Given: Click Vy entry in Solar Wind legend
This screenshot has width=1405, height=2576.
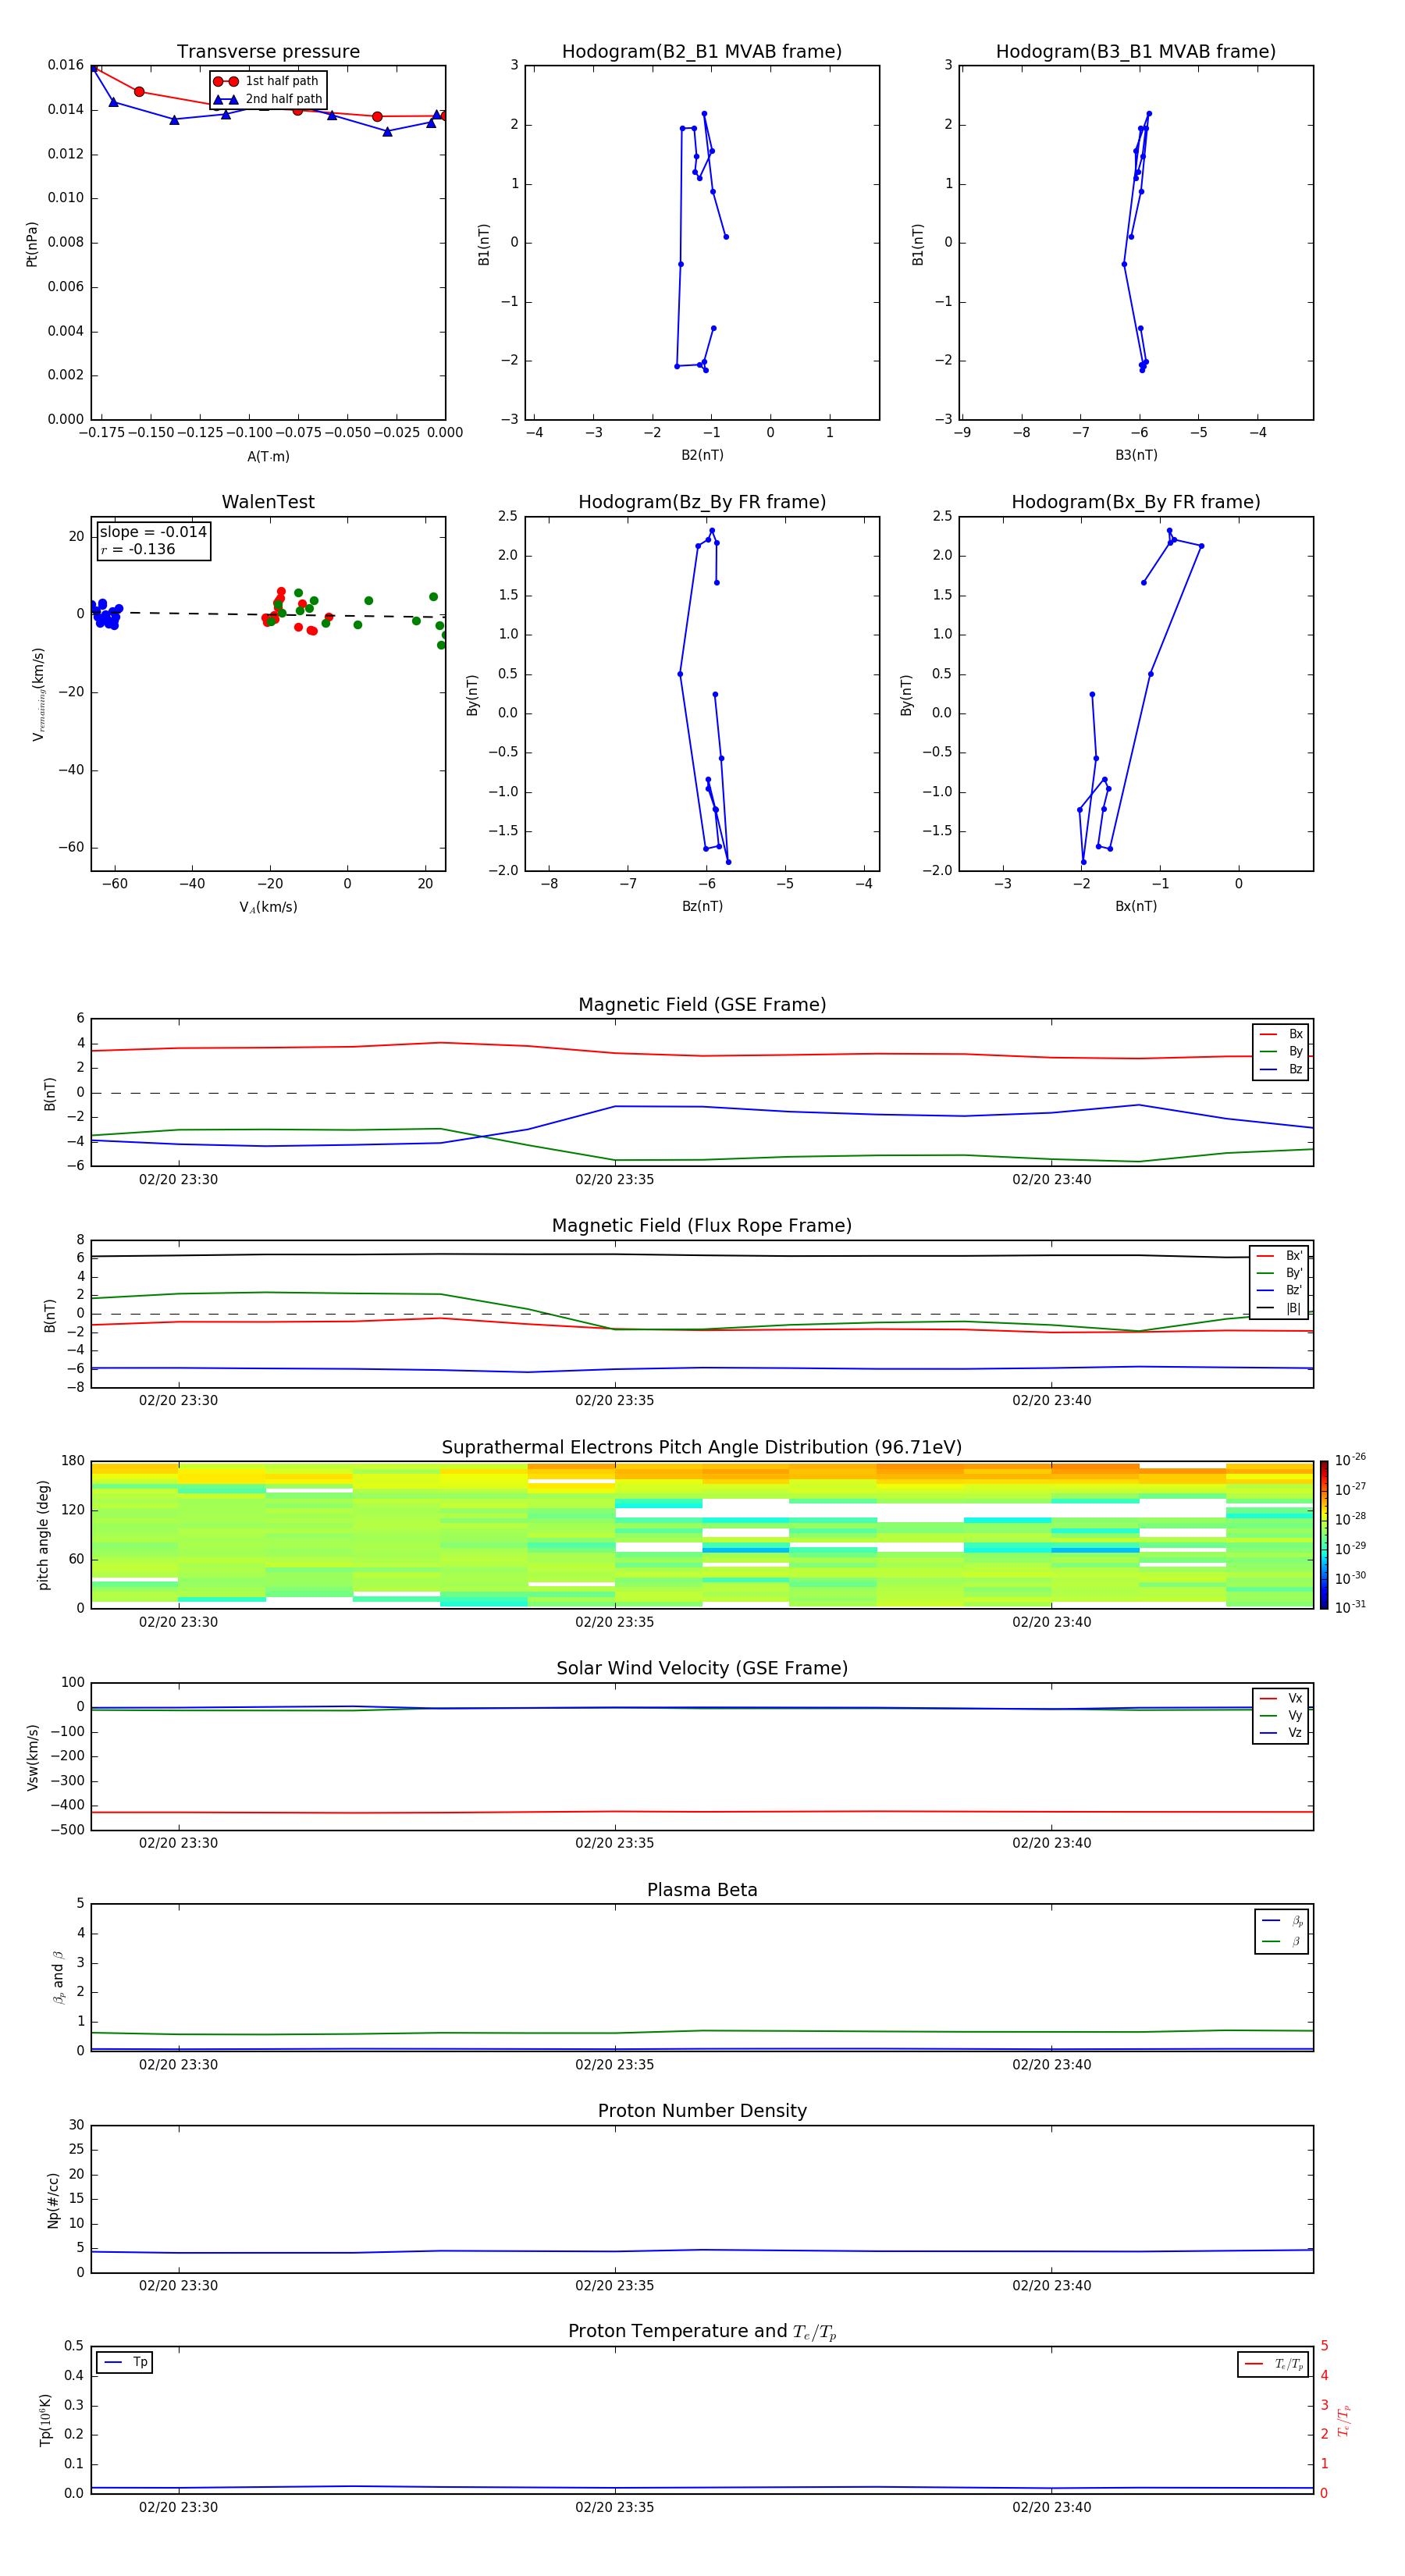Looking at the screenshot, I should coord(1282,1715).
